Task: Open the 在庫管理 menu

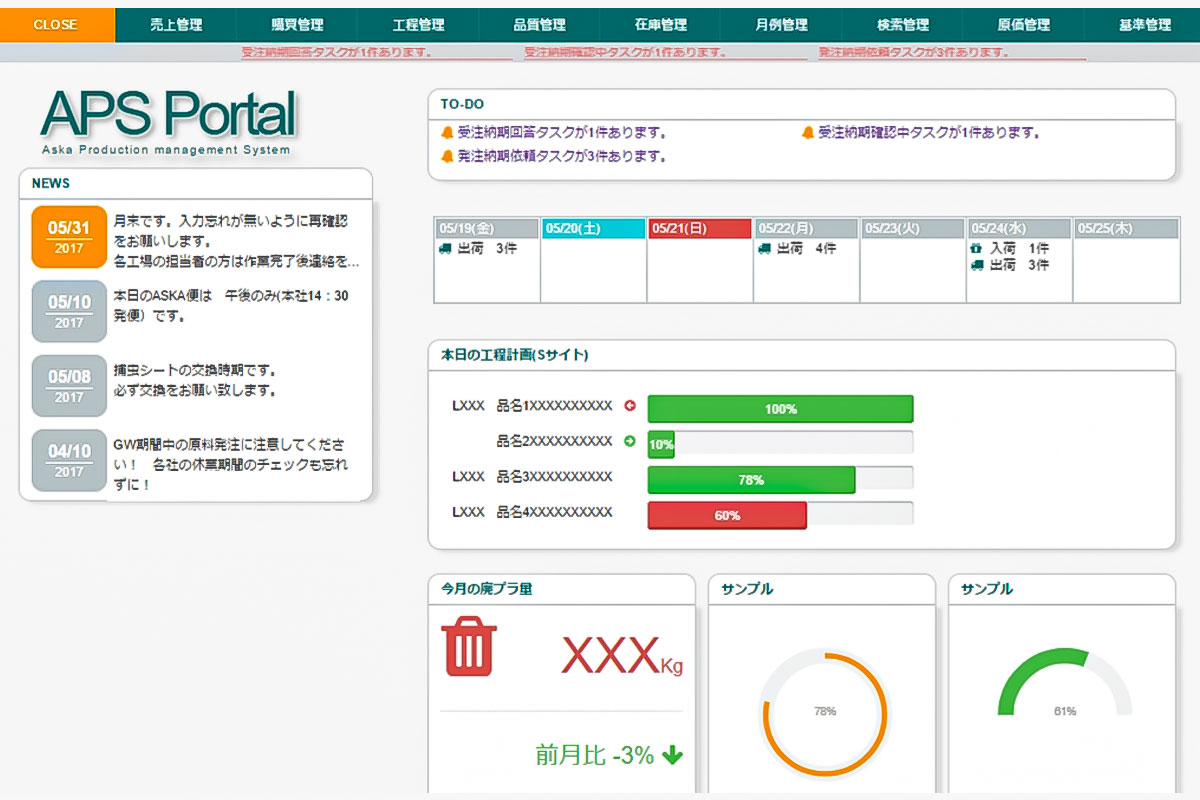Action: coord(662,25)
